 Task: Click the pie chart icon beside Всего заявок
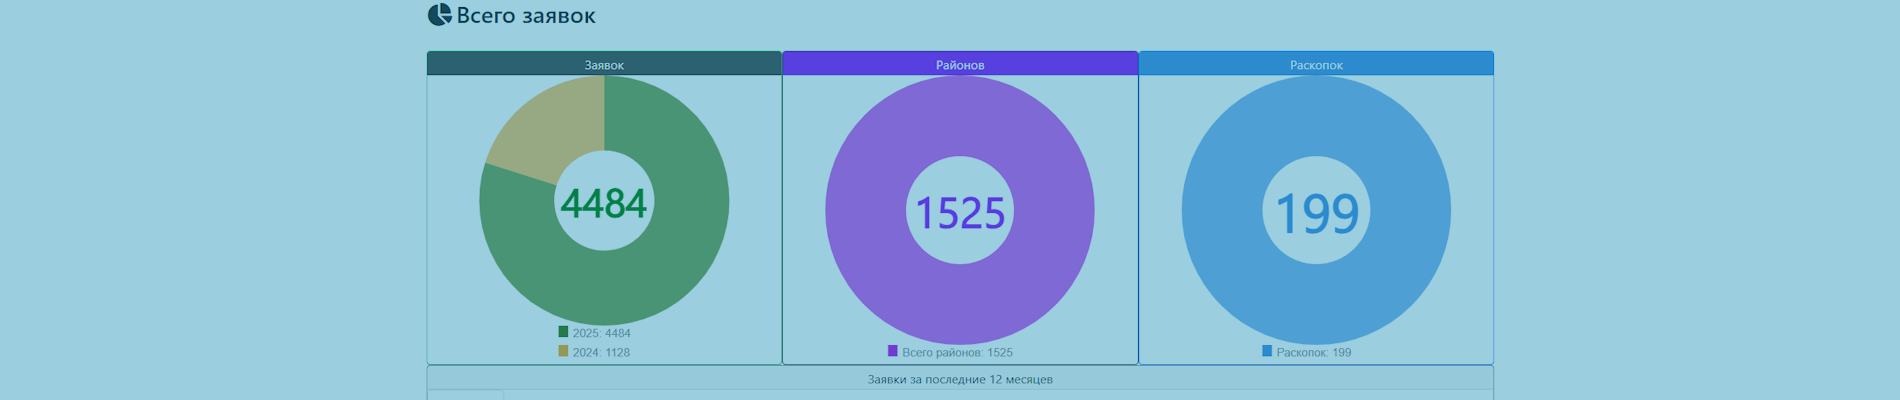[439, 15]
